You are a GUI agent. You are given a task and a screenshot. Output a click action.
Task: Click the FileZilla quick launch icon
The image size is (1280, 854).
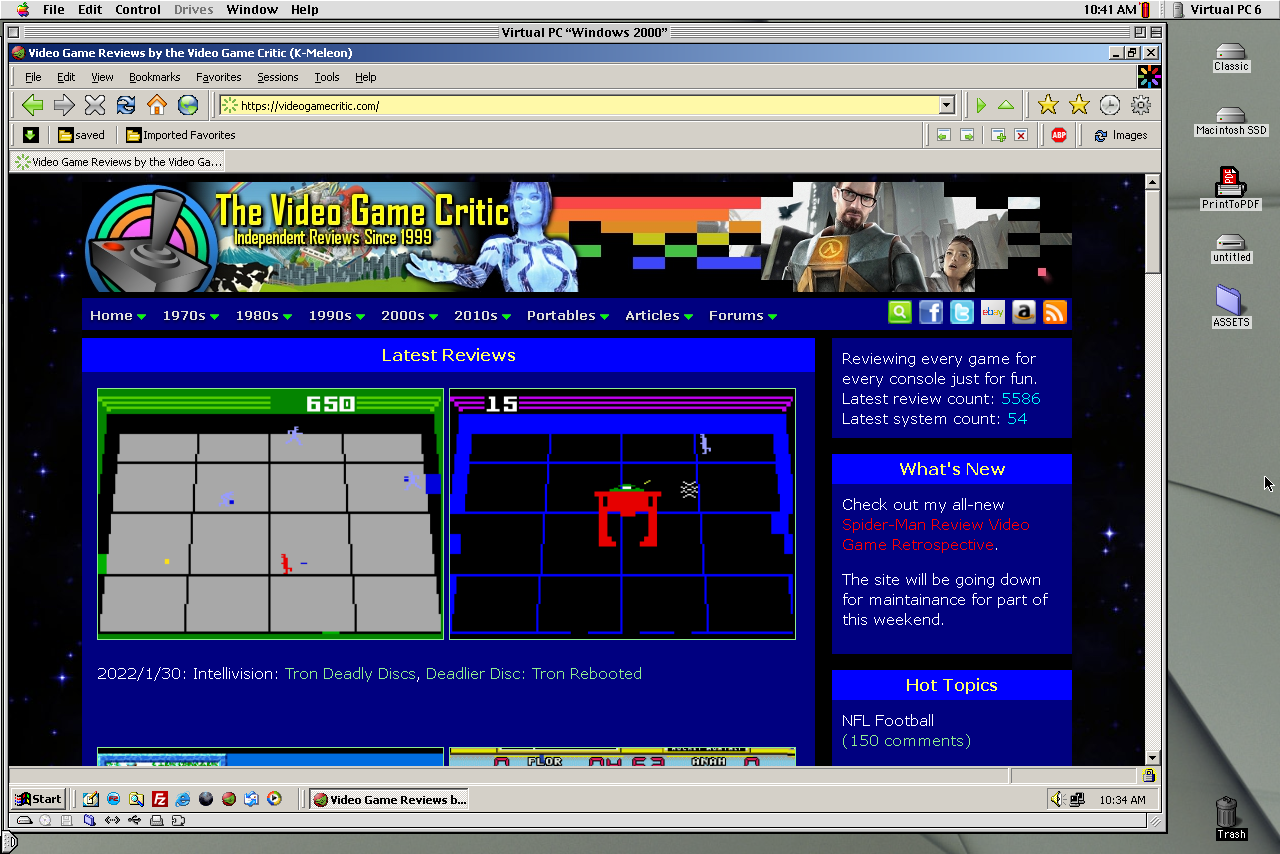point(159,799)
